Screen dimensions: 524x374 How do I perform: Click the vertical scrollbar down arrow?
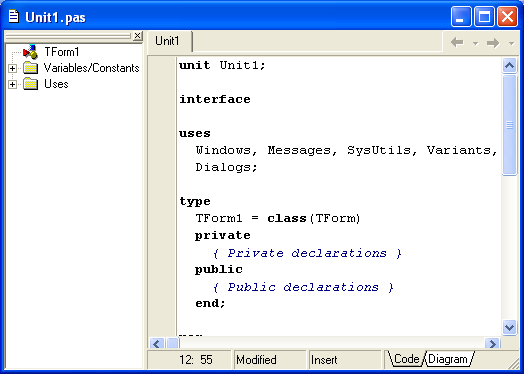tap(509, 327)
